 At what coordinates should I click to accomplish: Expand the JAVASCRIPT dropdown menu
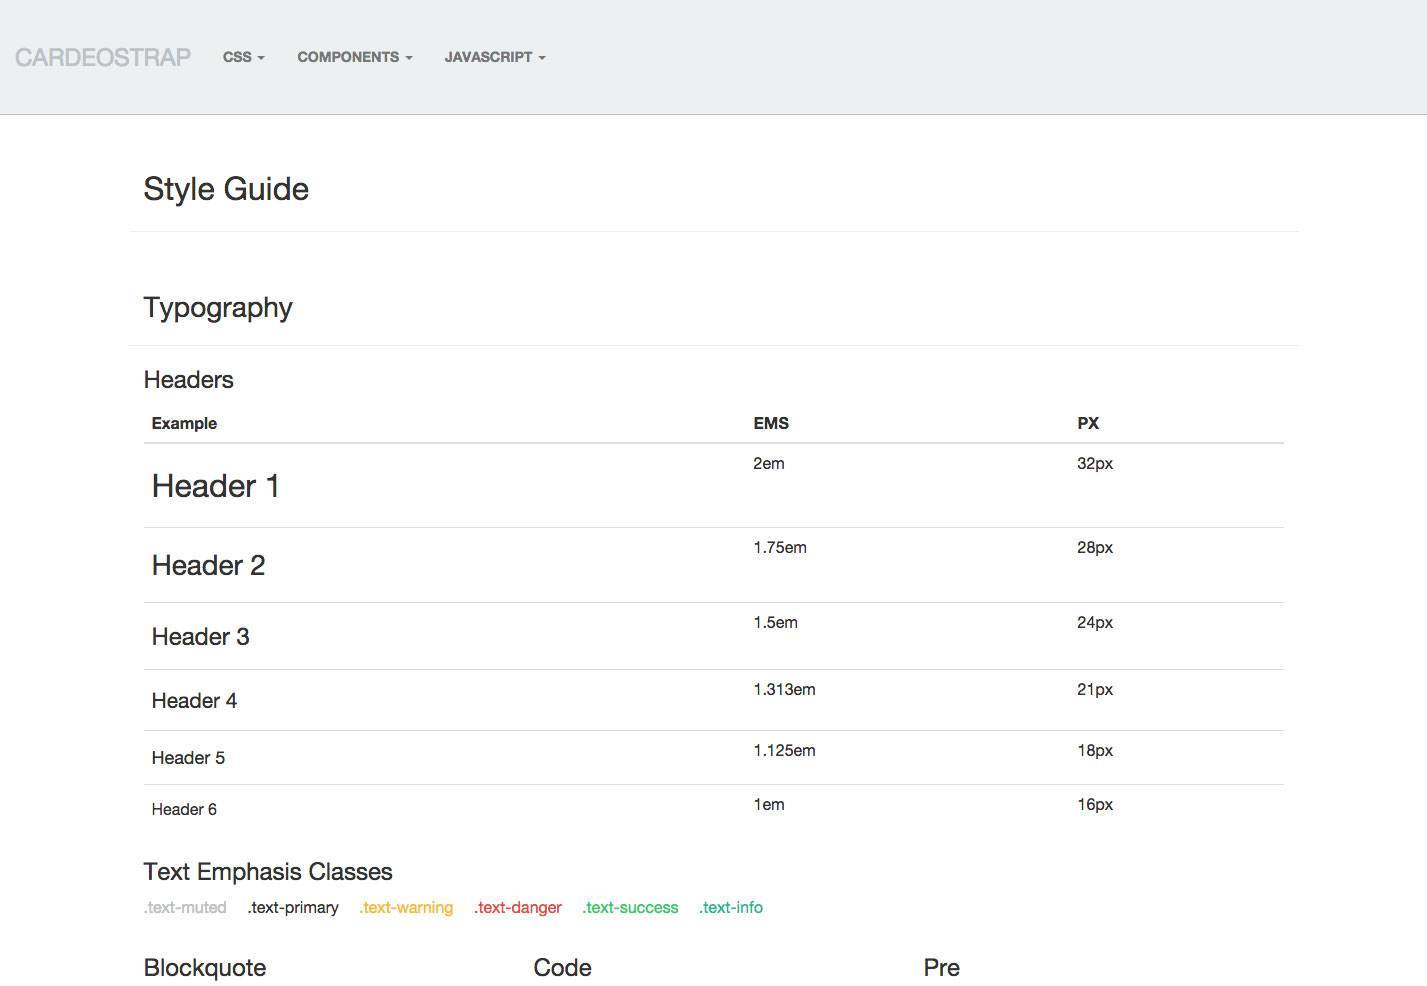[x=495, y=57]
